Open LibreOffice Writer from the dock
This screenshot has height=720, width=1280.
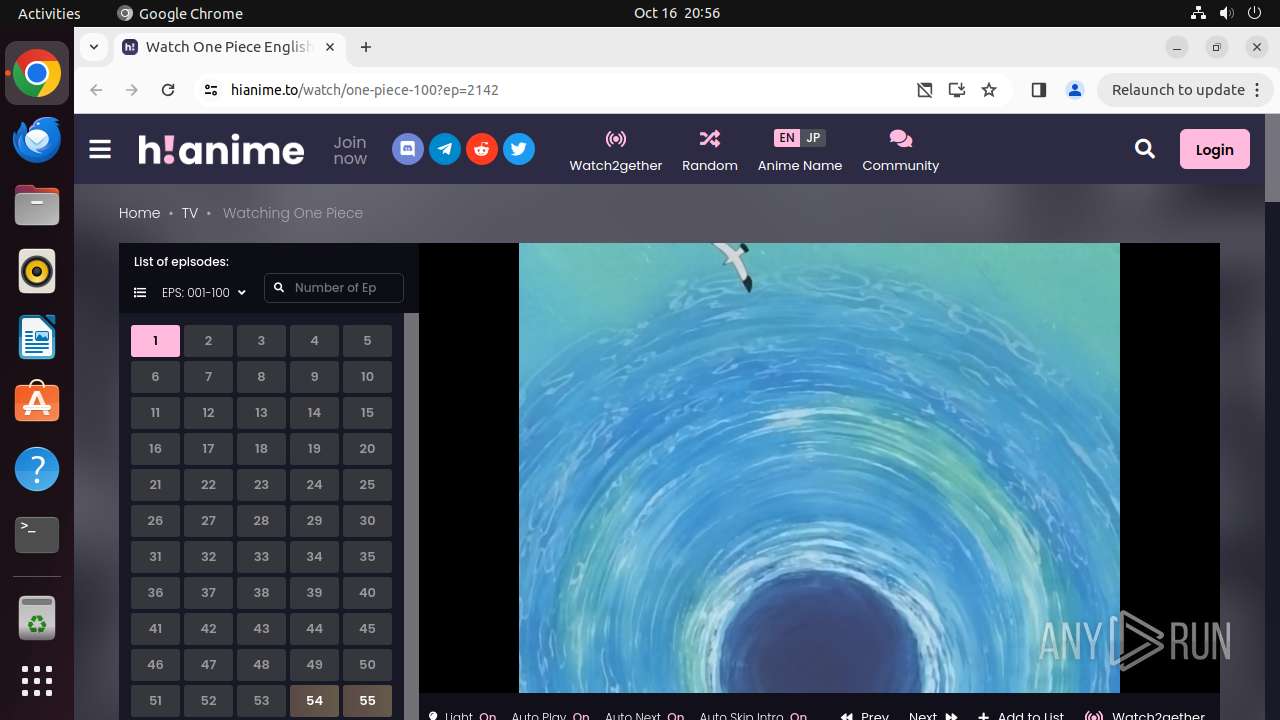pos(37,337)
